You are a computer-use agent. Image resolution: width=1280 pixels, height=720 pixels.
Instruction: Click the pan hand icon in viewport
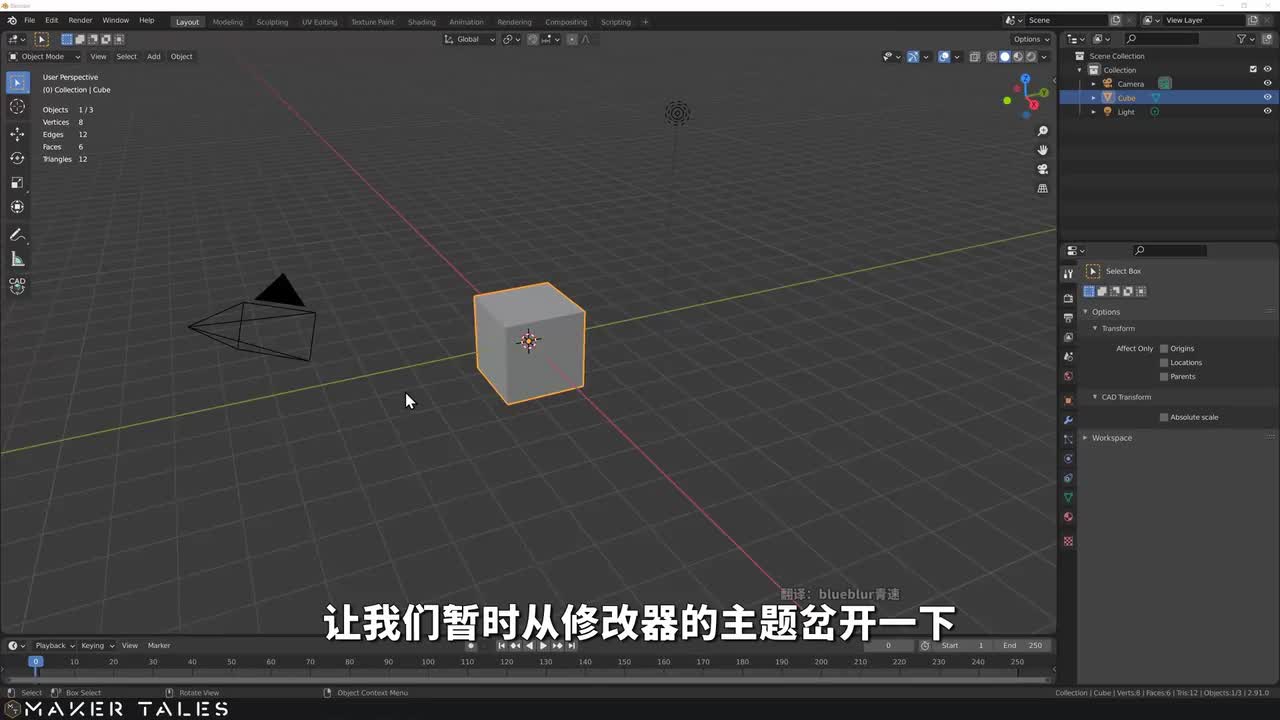pyautogui.click(x=1043, y=150)
